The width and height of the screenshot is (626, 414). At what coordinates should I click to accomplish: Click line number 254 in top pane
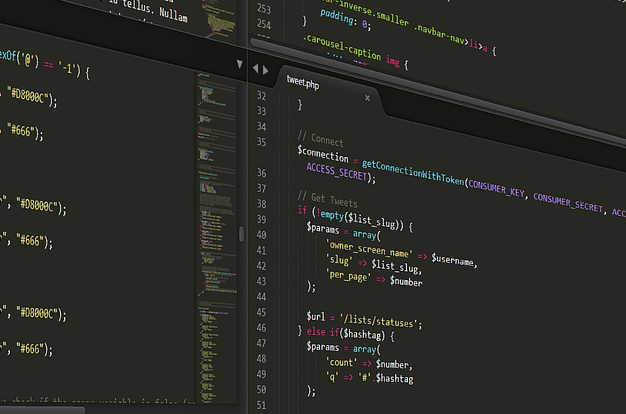click(263, 22)
